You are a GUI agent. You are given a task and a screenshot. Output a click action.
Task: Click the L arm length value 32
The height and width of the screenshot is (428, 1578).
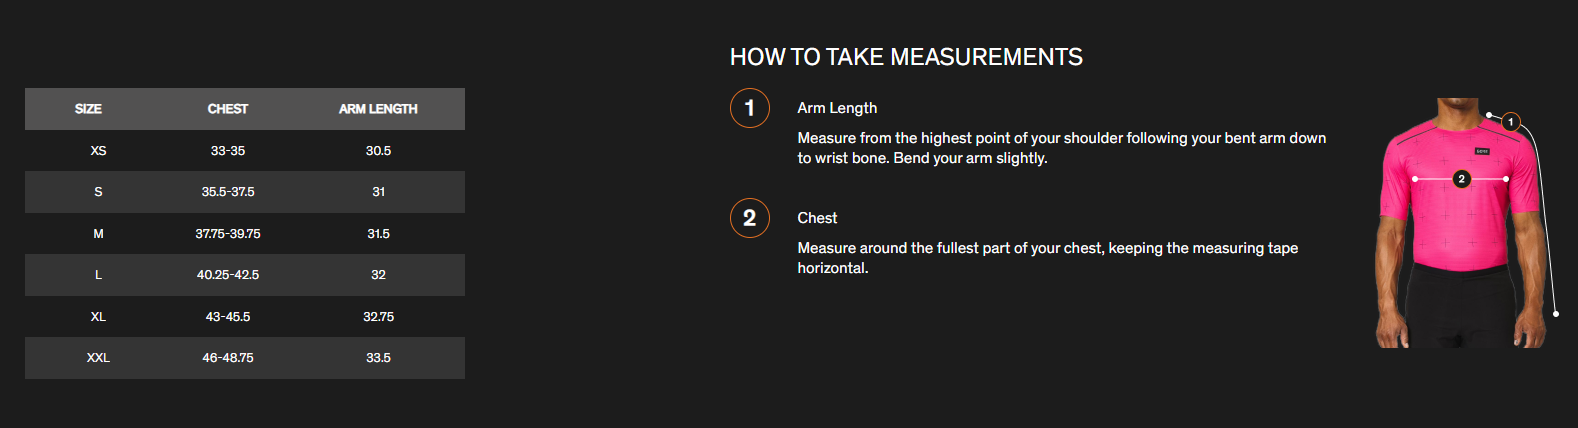378,275
